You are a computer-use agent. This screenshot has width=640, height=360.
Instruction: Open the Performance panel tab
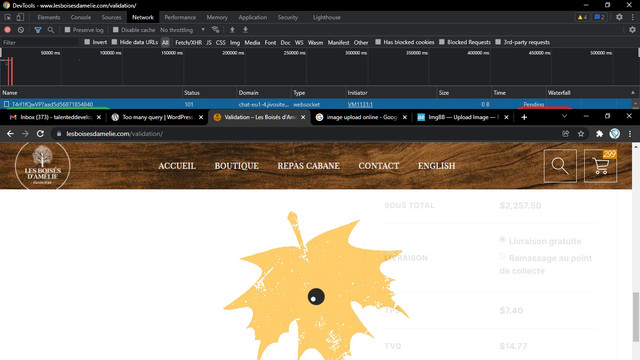[180, 17]
